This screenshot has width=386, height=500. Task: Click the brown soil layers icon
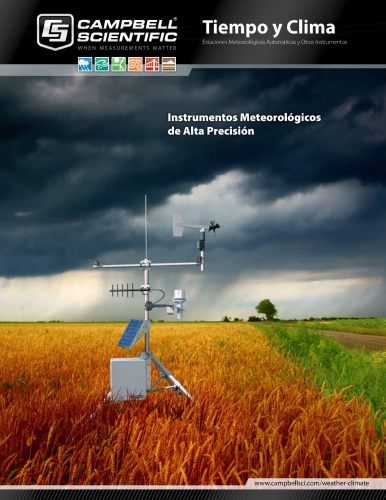[x=169, y=64]
